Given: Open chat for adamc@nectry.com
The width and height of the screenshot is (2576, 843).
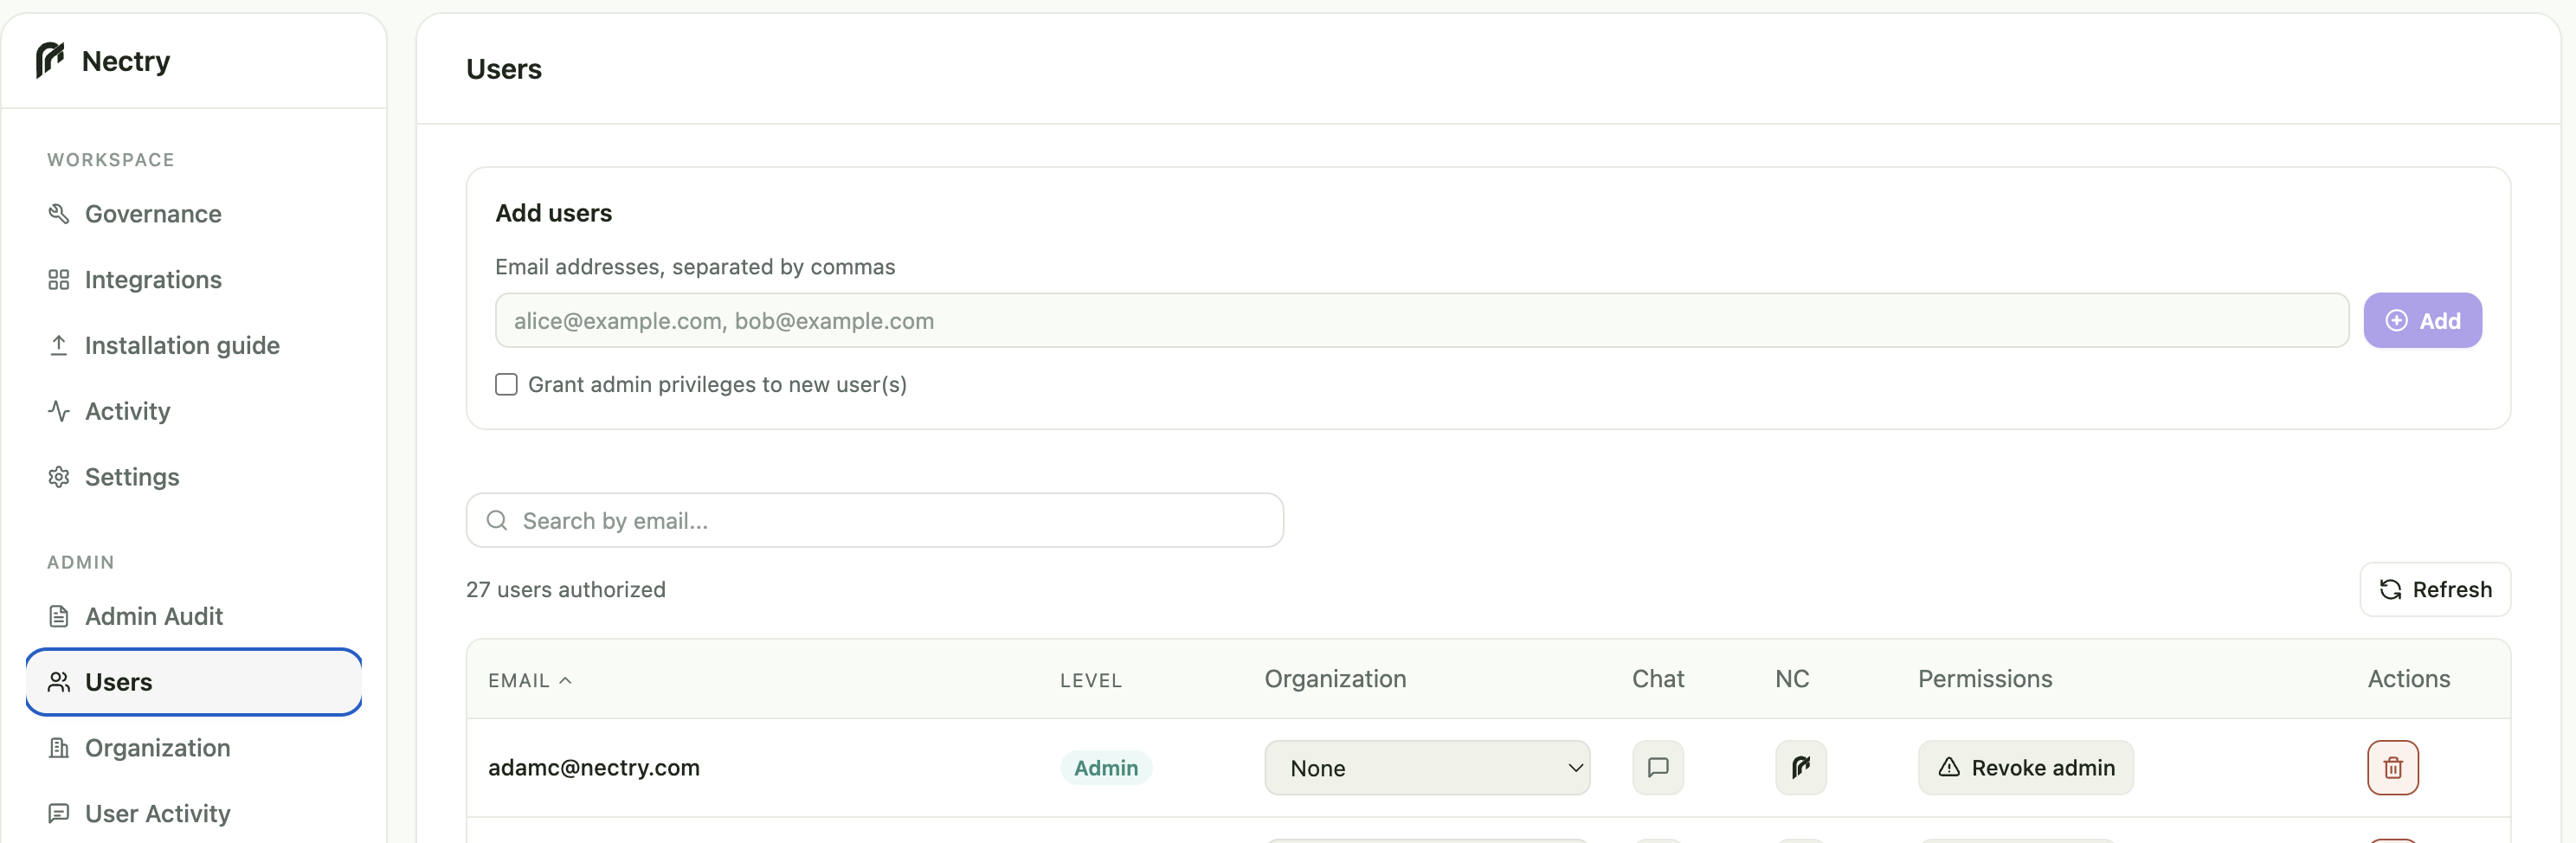Looking at the screenshot, I should (1658, 768).
